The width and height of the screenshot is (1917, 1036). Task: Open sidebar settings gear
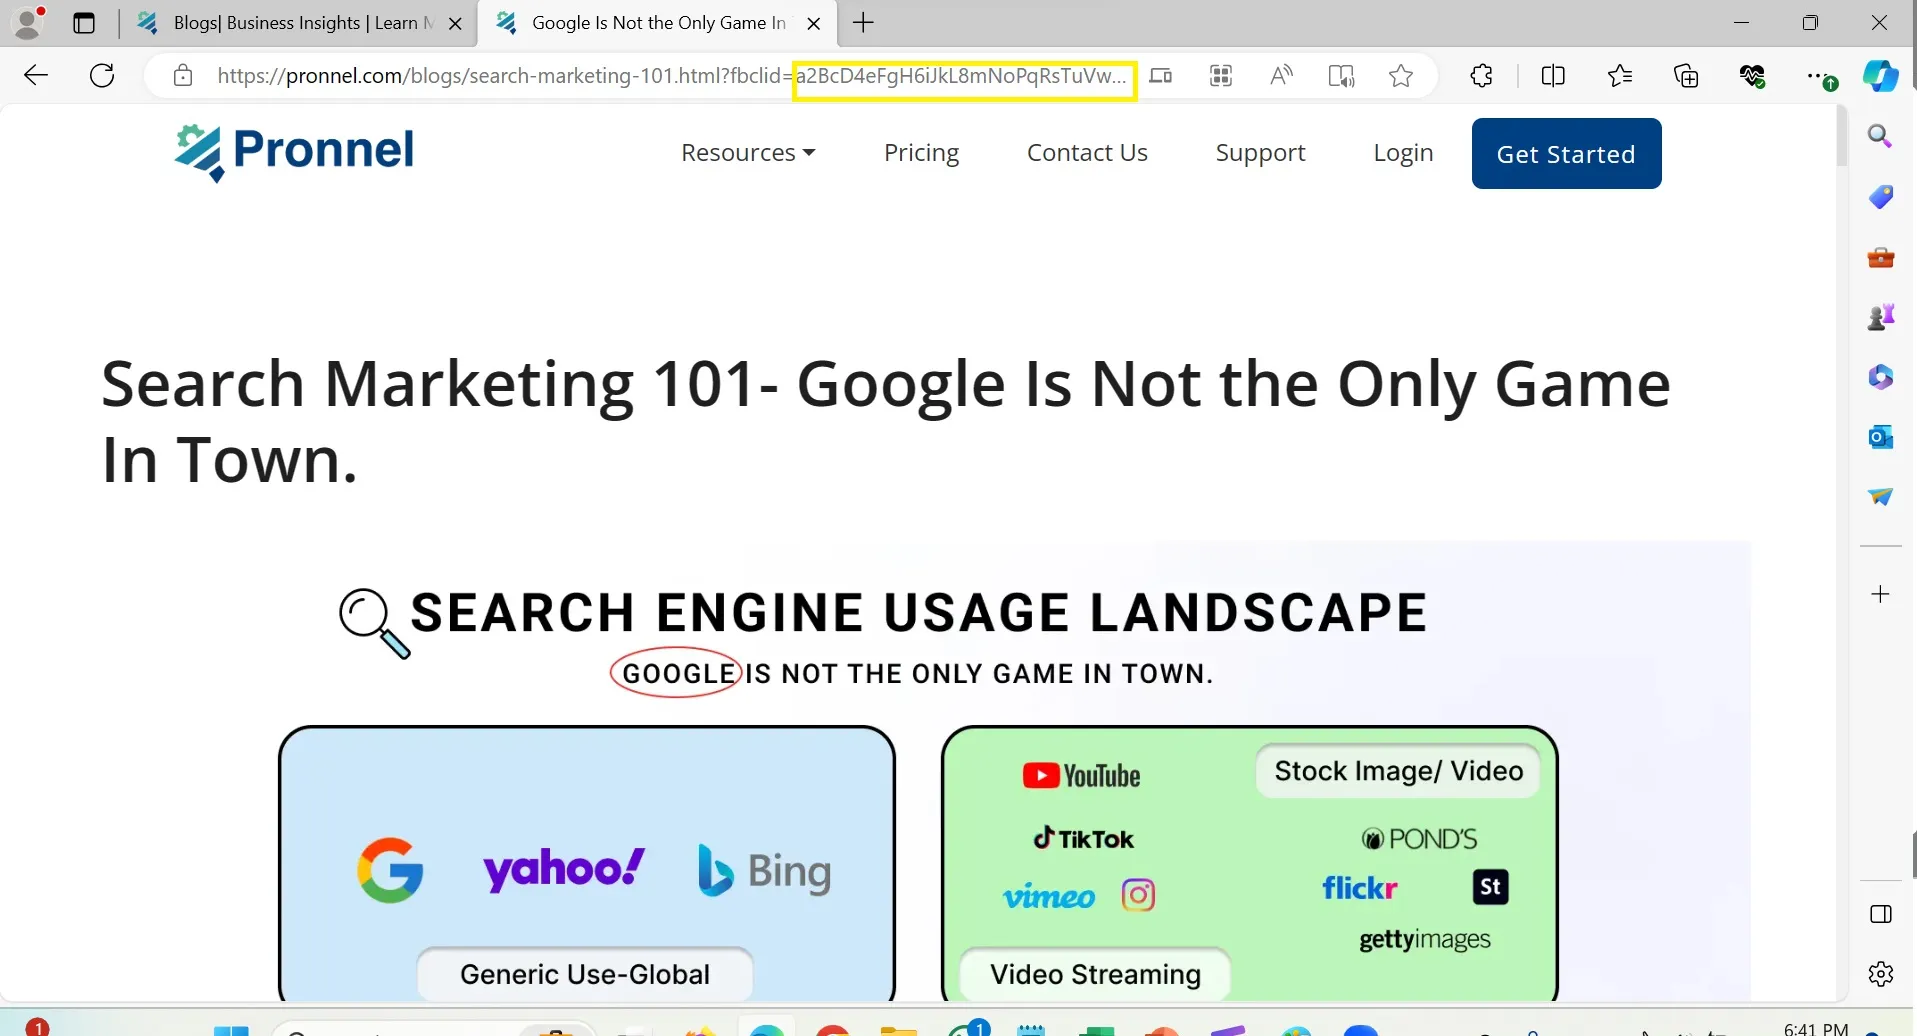click(x=1881, y=974)
